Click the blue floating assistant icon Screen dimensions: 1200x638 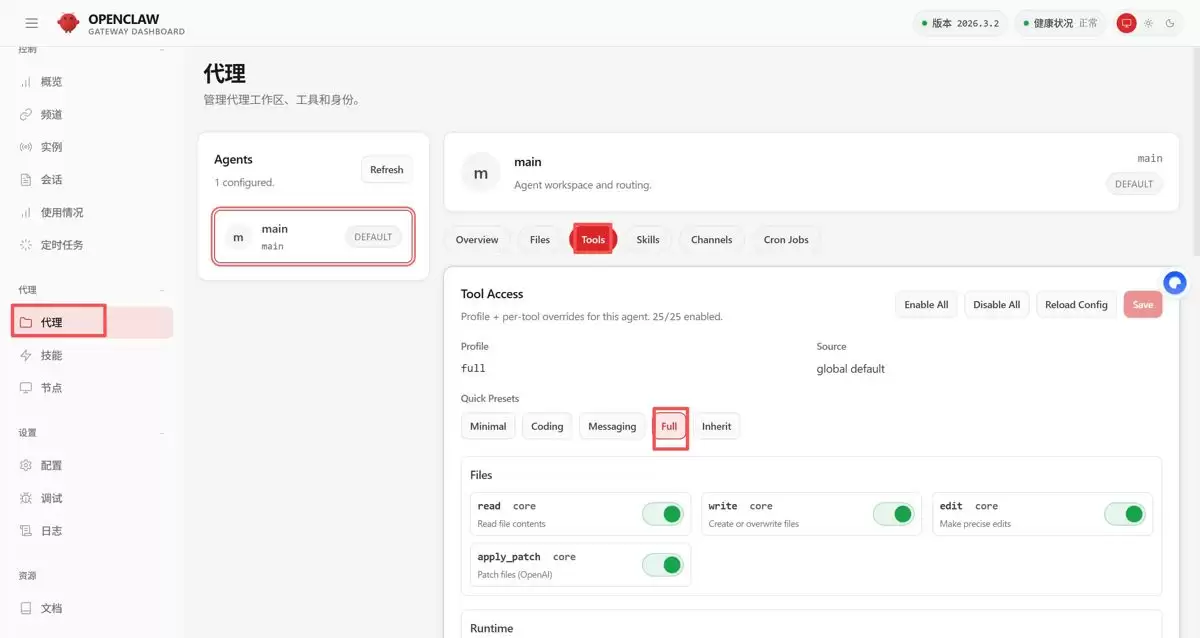click(1175, 282)
